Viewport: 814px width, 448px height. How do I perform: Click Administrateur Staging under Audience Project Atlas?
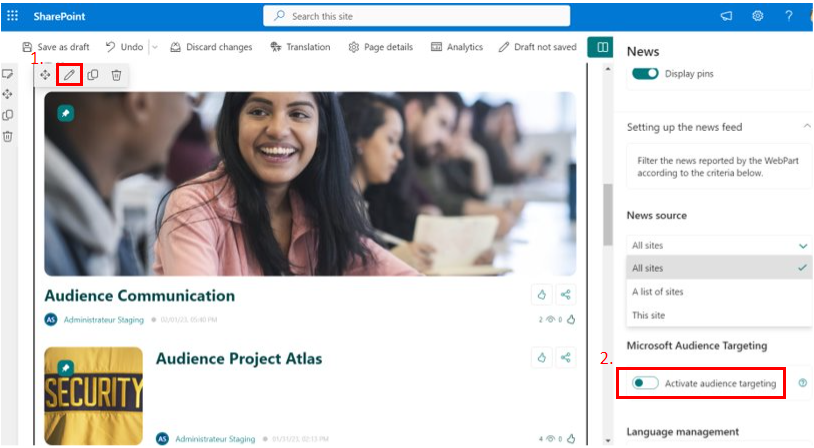[x=215, y=439]
